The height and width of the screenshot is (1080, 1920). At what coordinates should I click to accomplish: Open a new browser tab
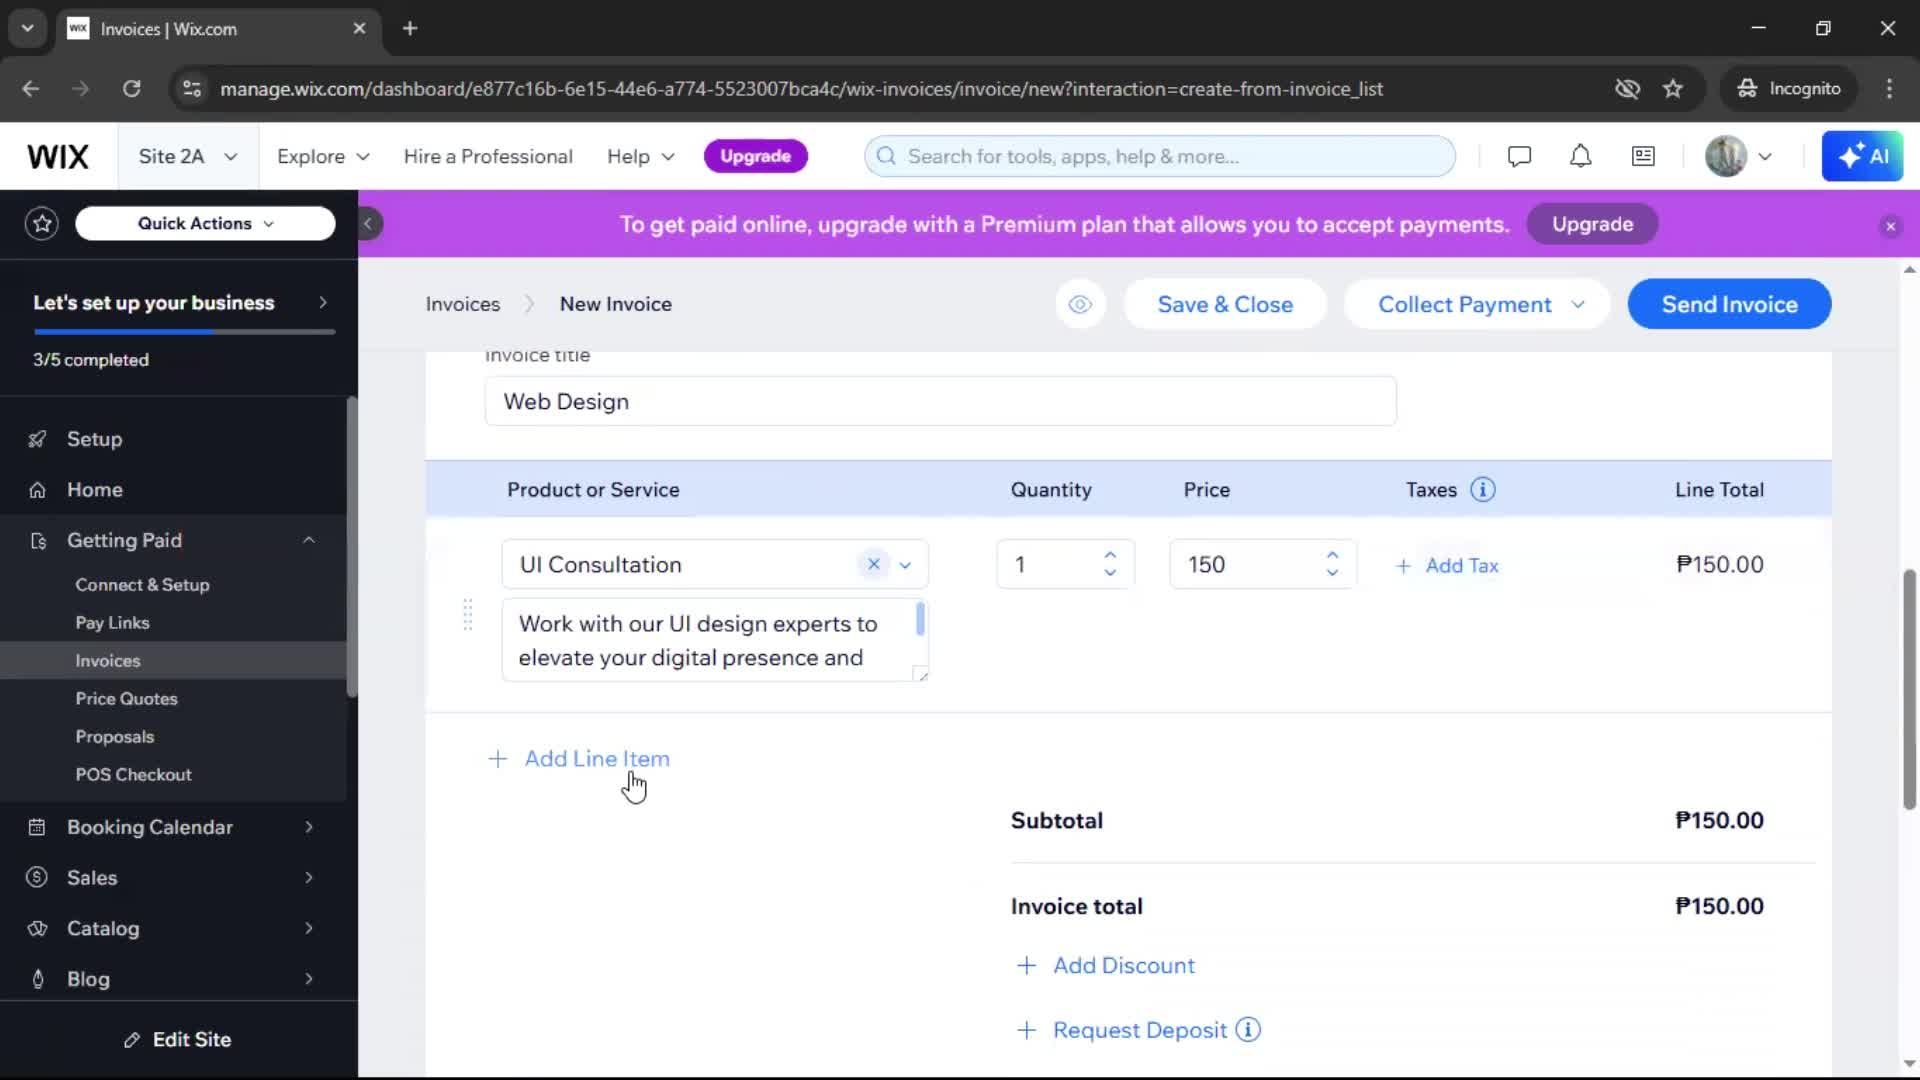pyautogui.click(x=410, y=29)
